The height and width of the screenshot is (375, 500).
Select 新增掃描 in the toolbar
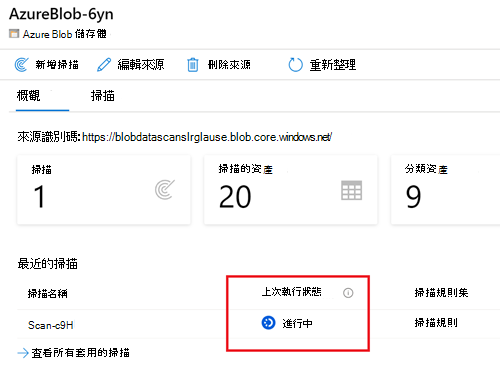[x=57, y=65]
